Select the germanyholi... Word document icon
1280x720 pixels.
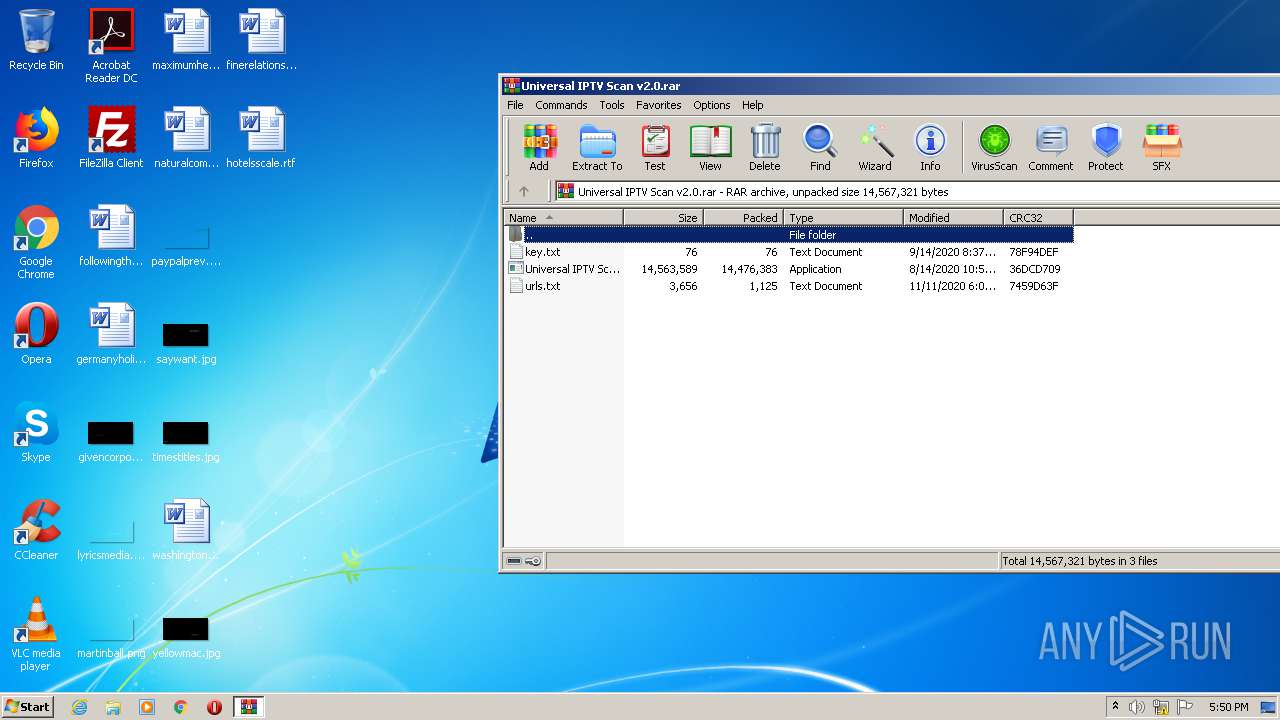[x=111, y=334]
